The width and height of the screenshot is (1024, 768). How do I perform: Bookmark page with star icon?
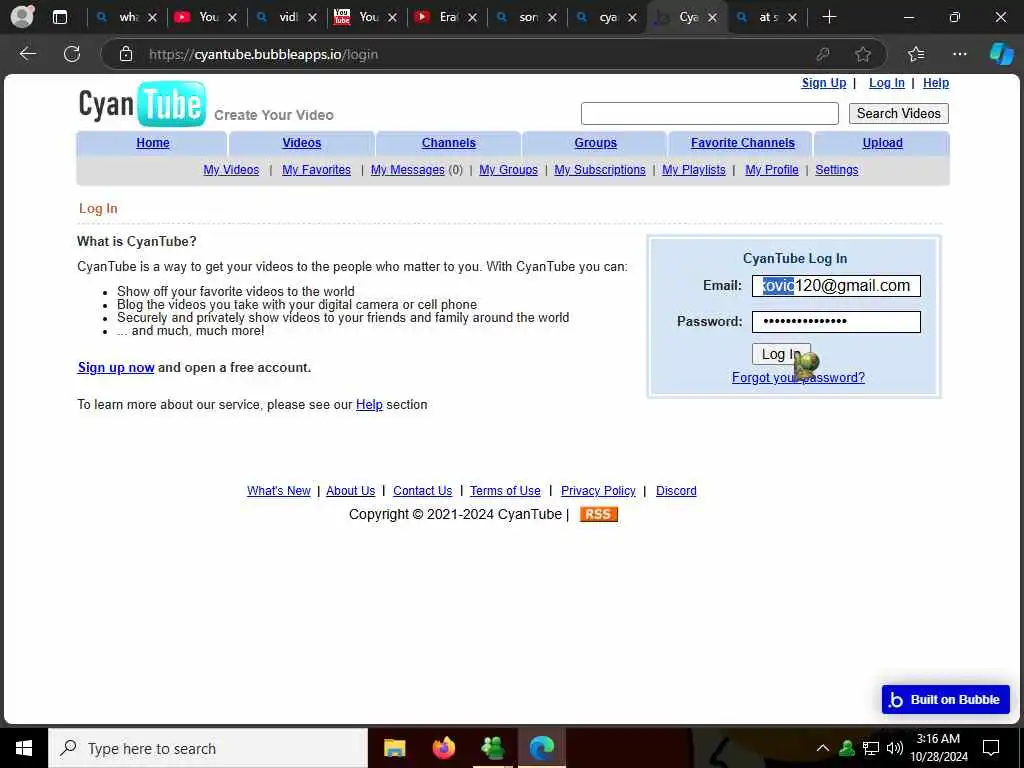pyautogui.click(x=863, y=54)
